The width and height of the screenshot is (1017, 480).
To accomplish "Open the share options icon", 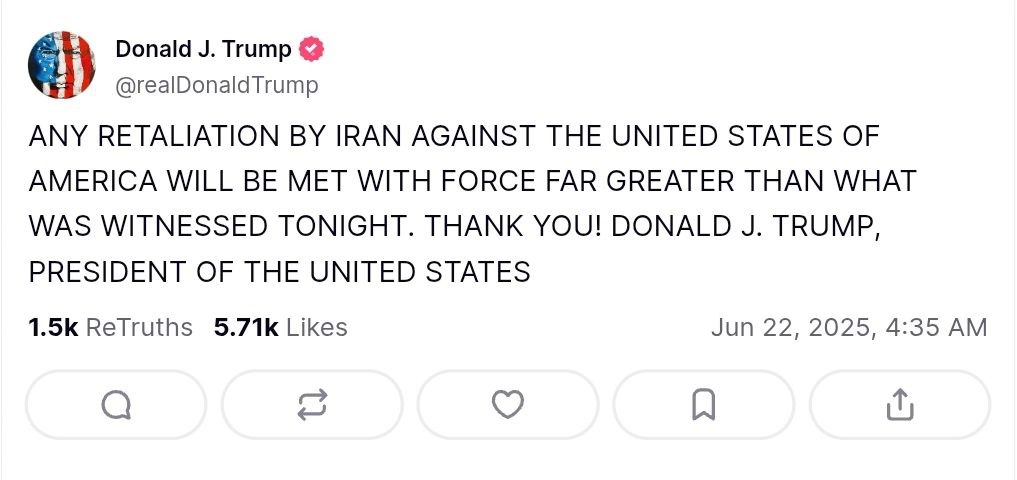I will (900, 404).
